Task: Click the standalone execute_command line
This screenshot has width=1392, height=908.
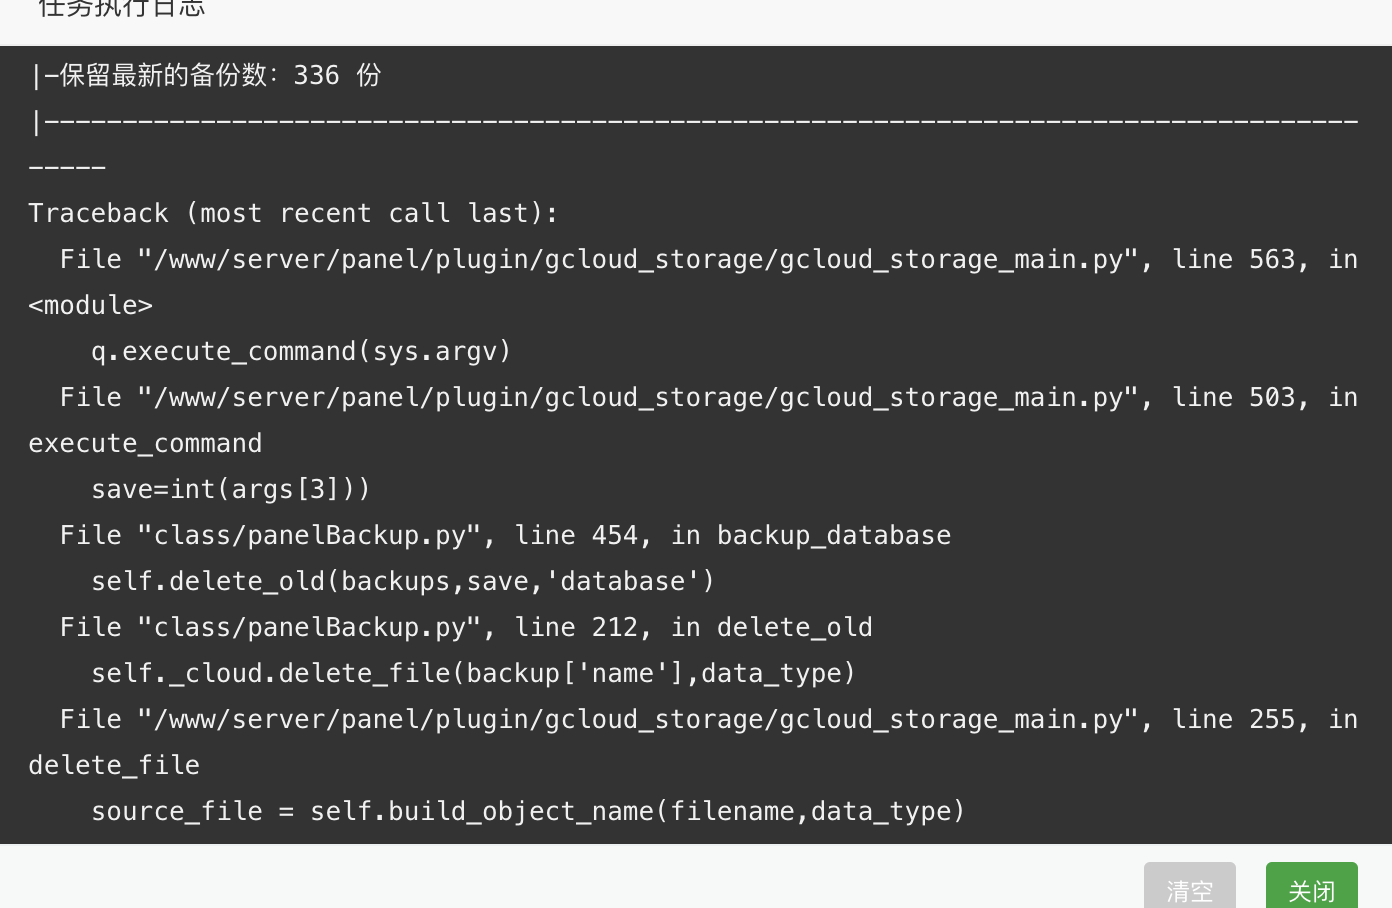Action: [145, 443]
